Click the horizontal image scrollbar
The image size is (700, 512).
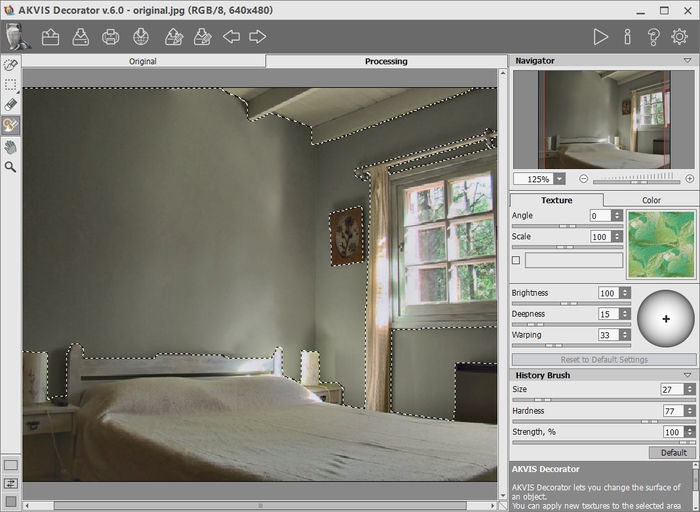[x=260, y=506]
